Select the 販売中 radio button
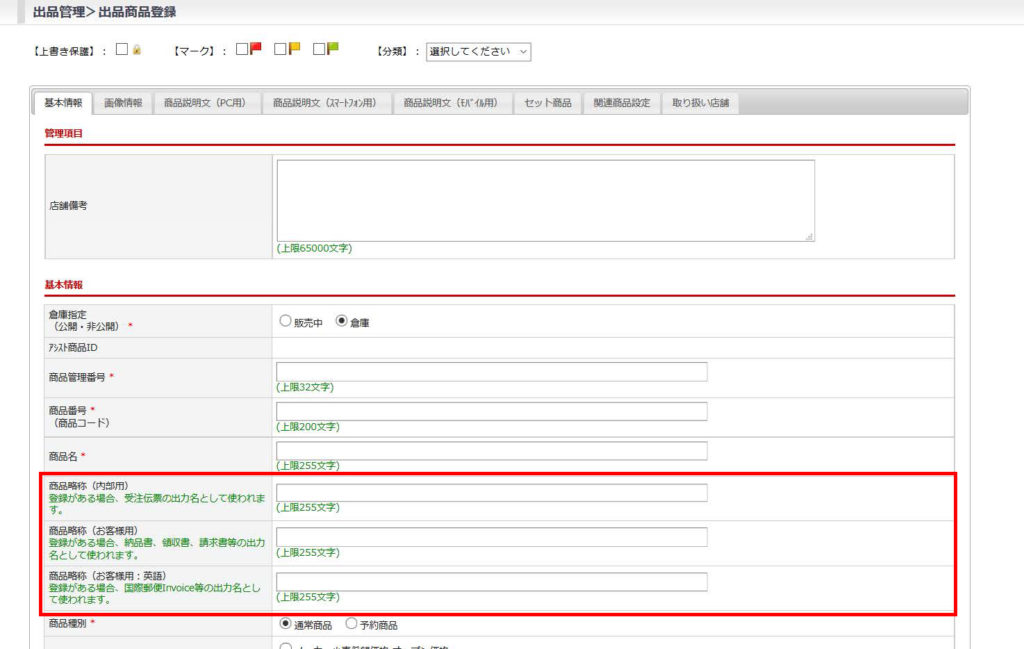The width and height of the screenshot is (1024, 649). tap(285, 322)
